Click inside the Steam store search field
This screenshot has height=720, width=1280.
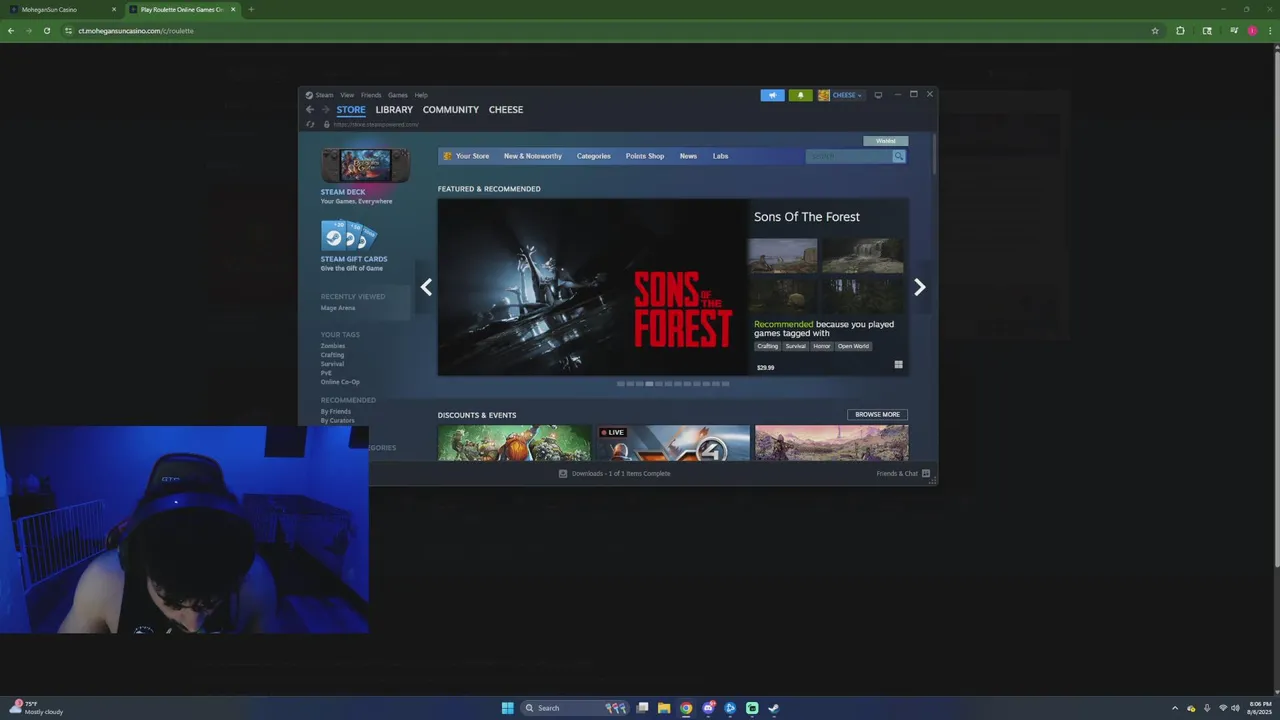(849, 156)
